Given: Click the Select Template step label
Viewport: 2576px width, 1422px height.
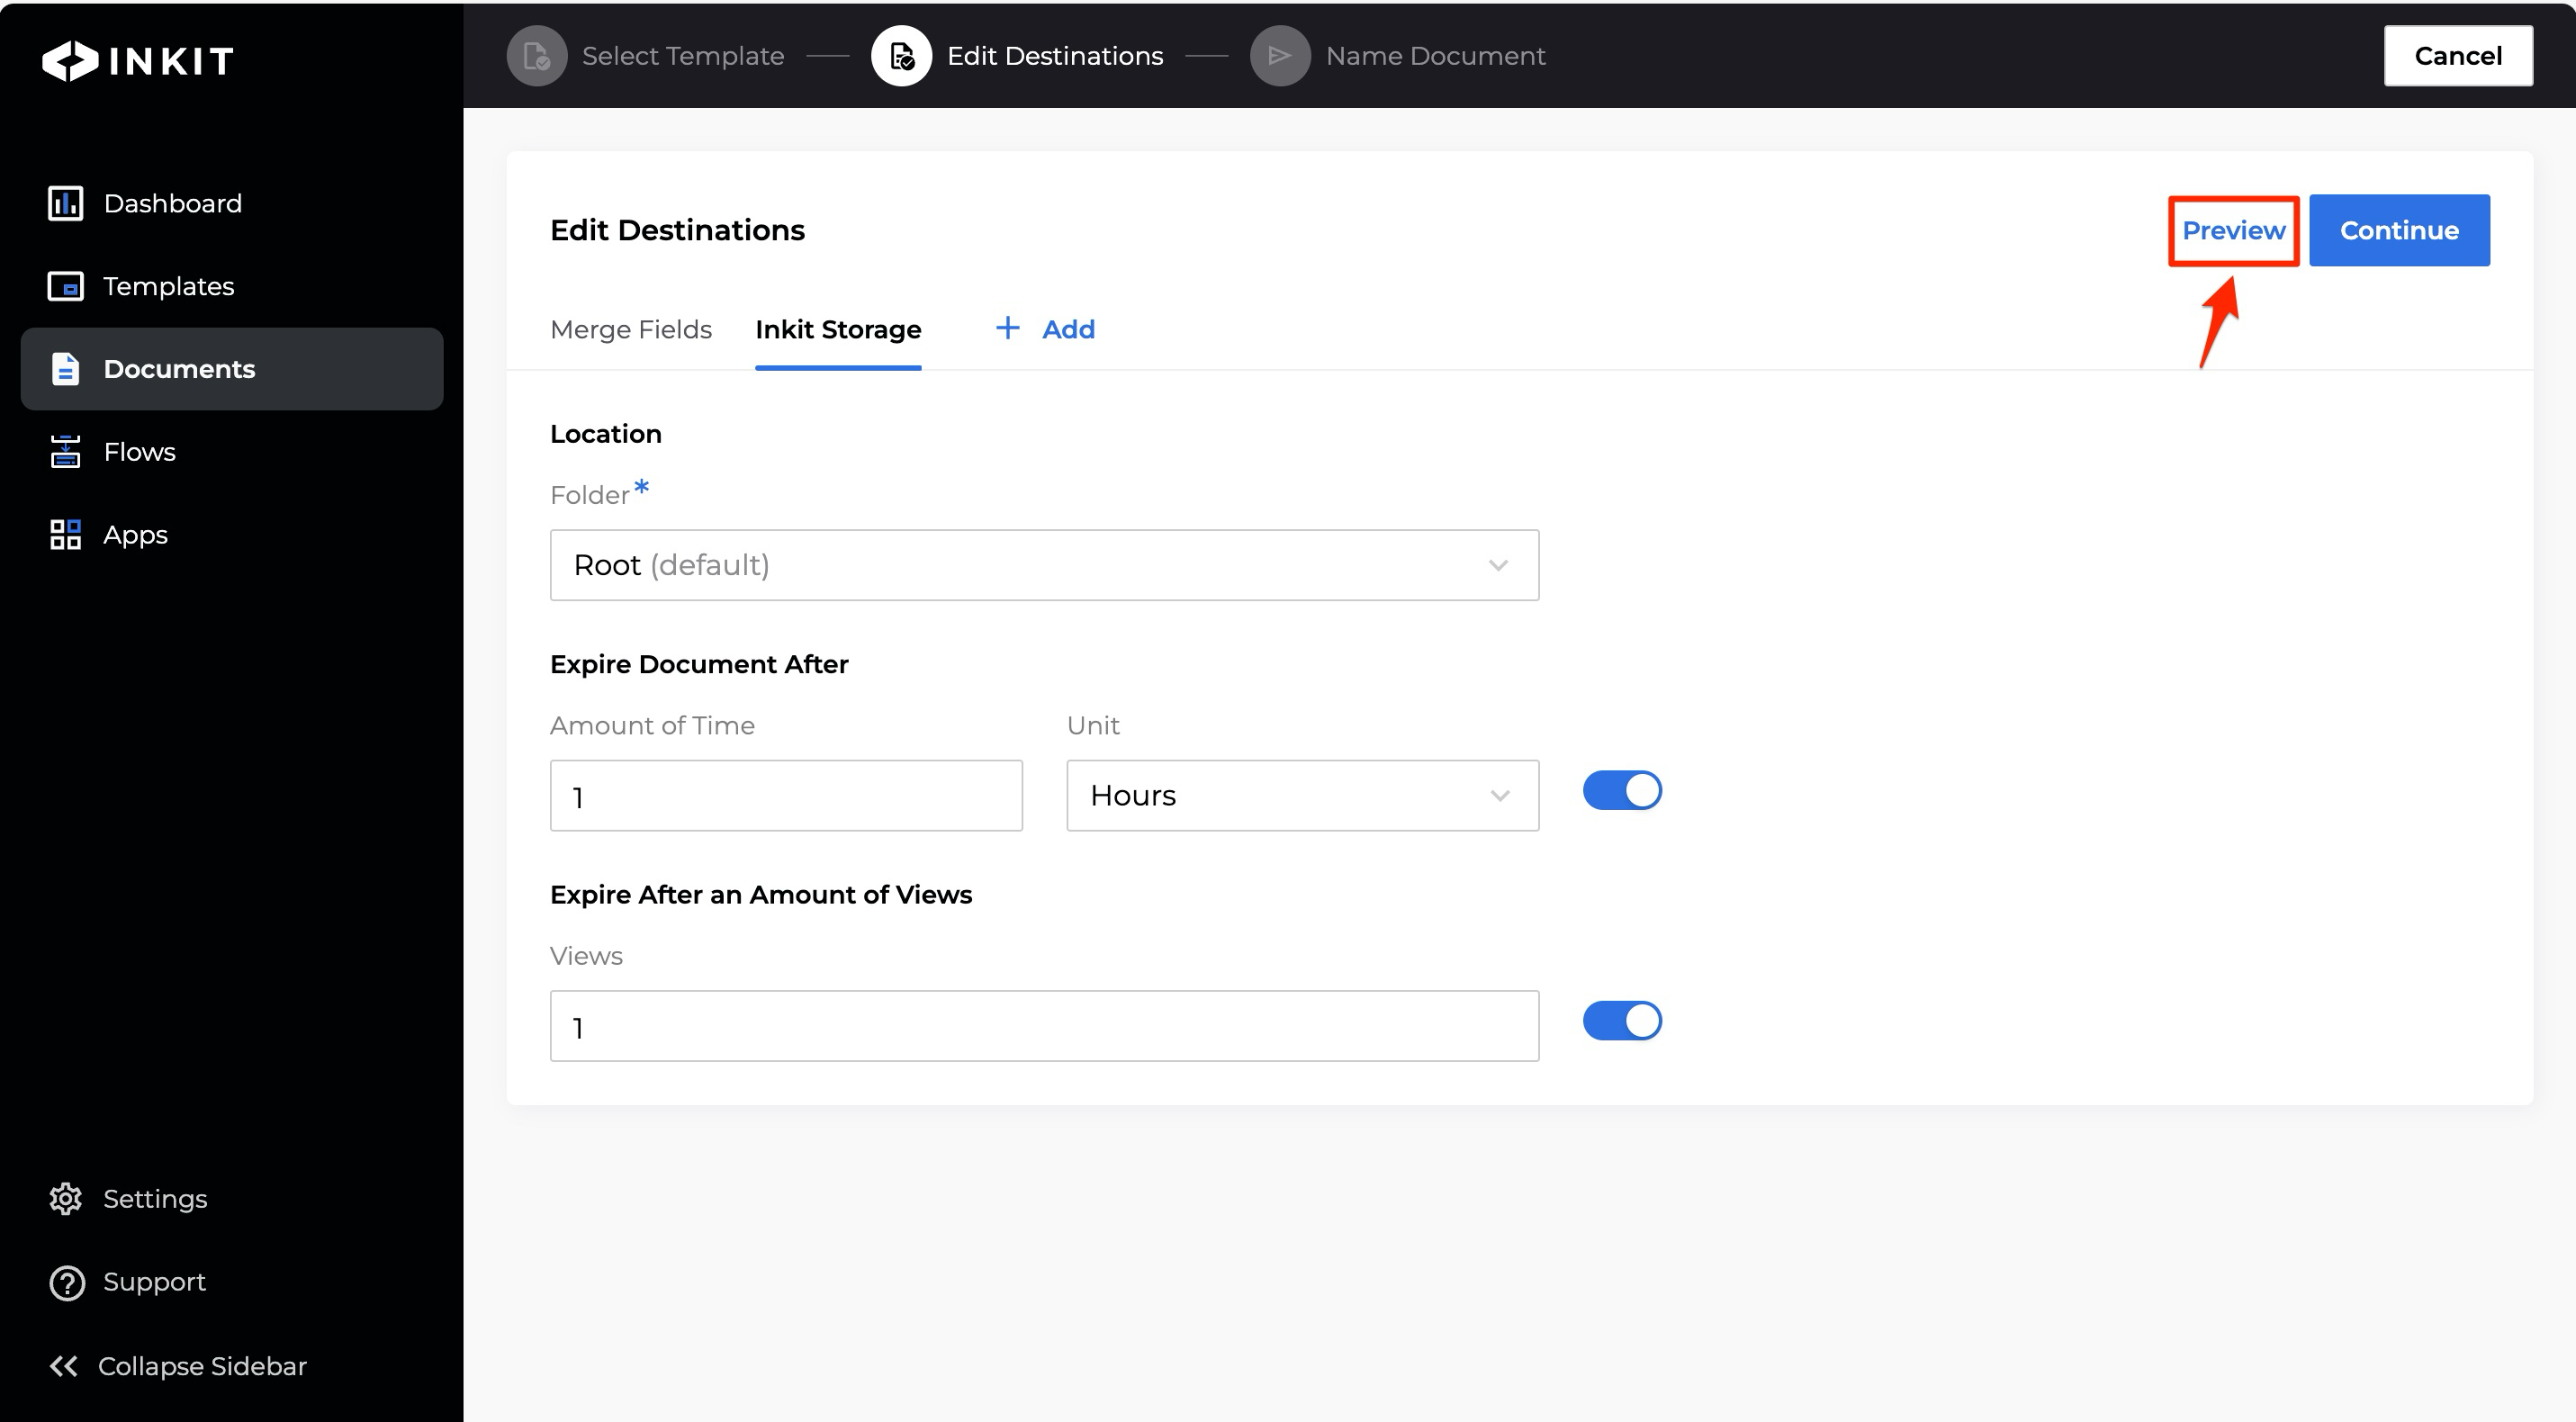Looking at the screenshot, I should [x=683, y=56].
